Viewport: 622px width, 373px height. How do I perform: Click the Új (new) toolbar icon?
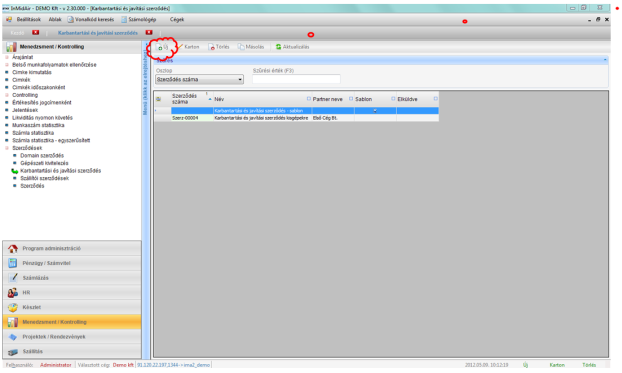[160, 47]
